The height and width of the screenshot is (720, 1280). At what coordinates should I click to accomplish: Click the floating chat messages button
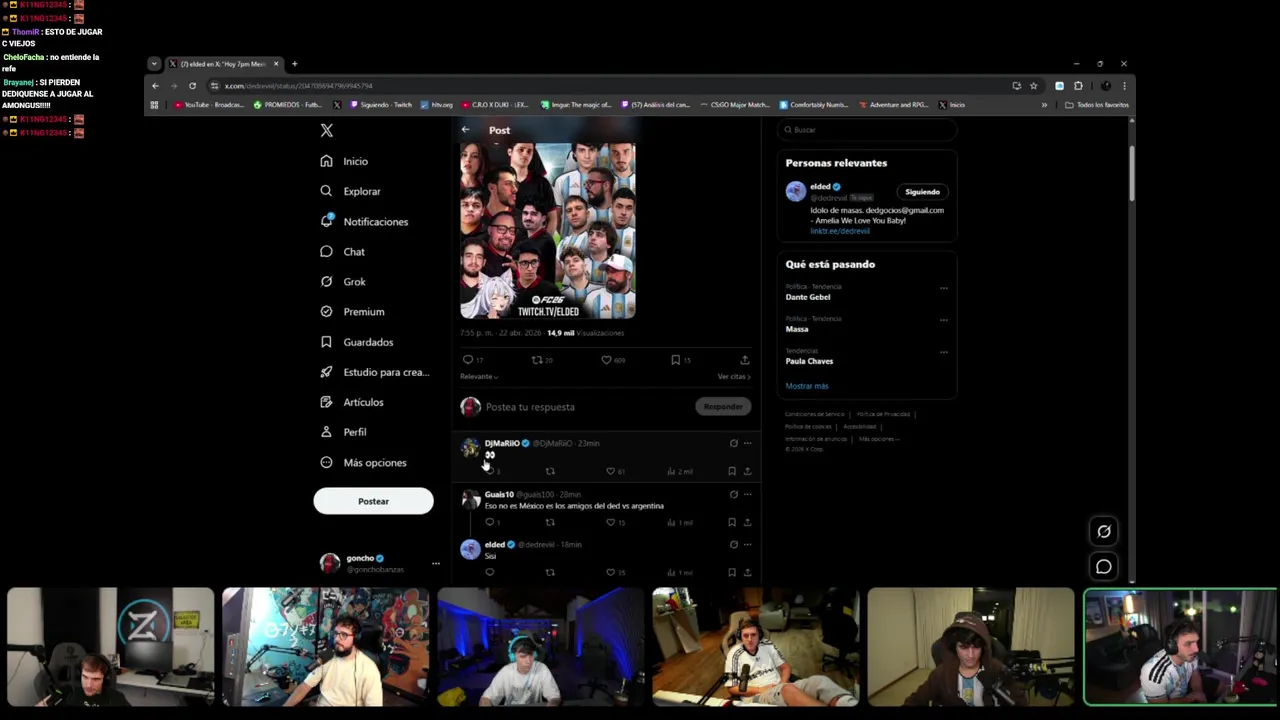pyautogui.click(x=1104, y=567)
